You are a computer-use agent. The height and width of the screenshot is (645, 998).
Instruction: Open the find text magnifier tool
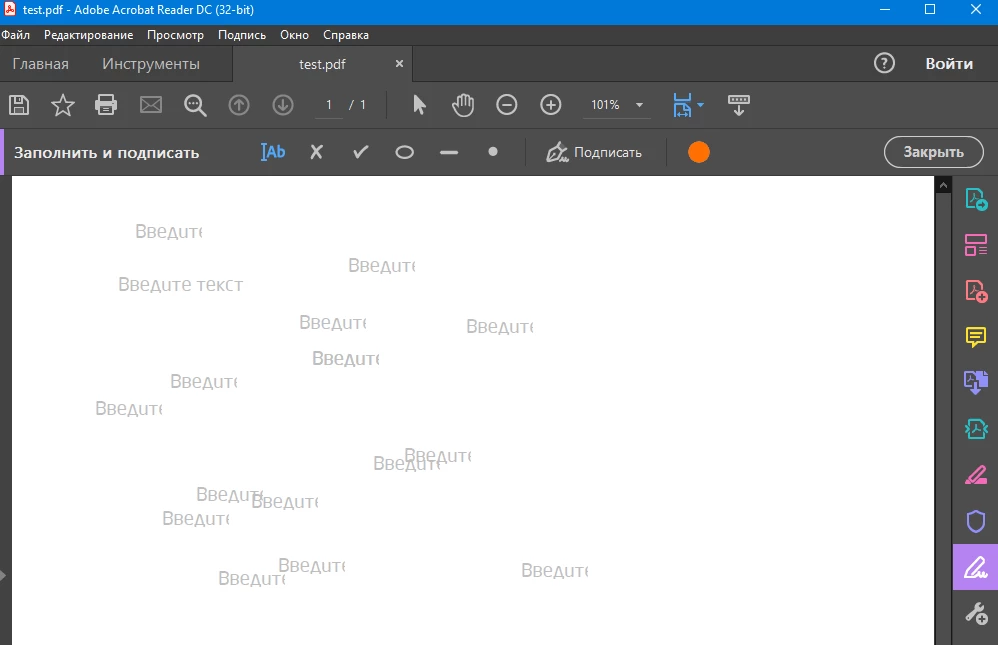pyautogui.click(x=195, y=105)
